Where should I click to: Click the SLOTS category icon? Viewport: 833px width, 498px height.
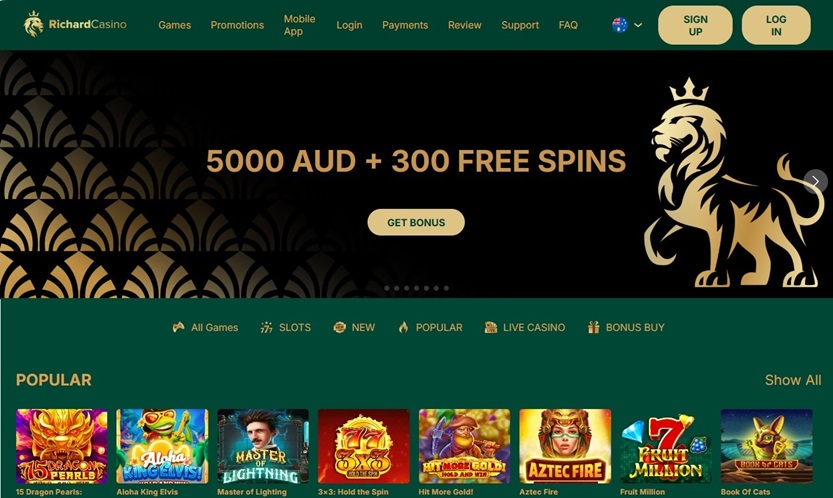click(x=266, y=327)
